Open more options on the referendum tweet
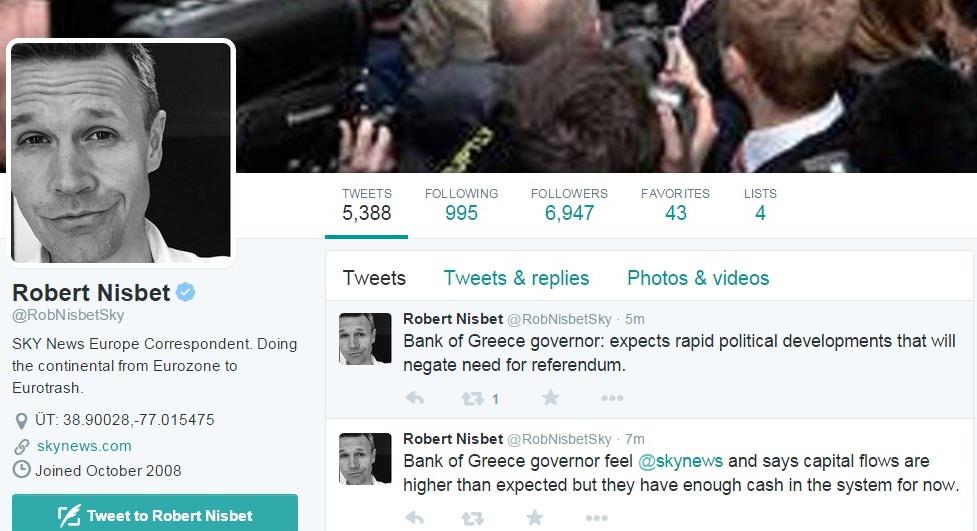The image size is (977, 531). [x=612, y=398]
